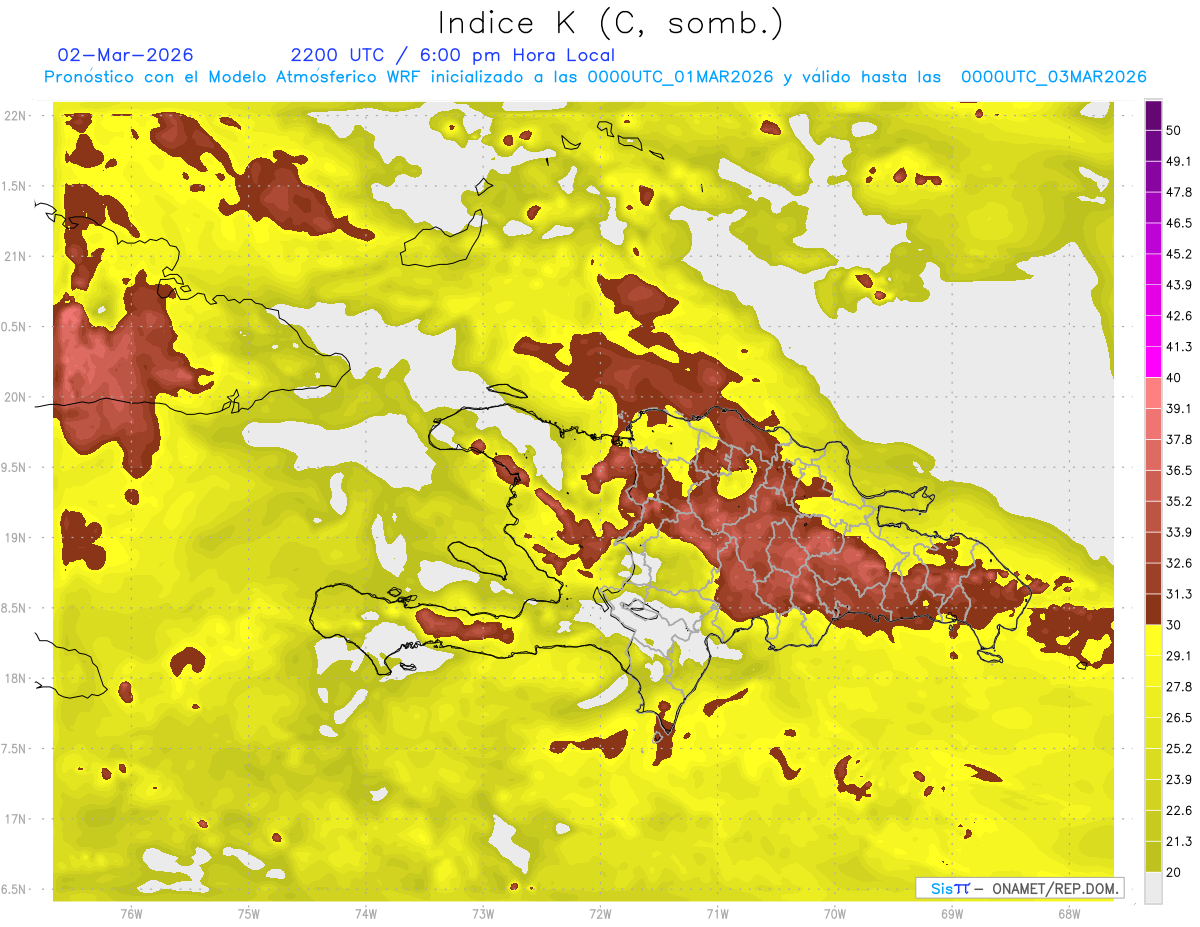The width and height of the screenshot is (1200, 927).
Task: Click the '19N' latitude label
Action: tap(16, 538)
